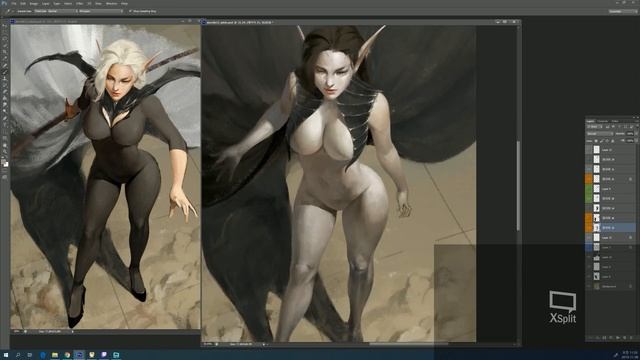Open left document status bar arrow menu
Image resolution: width=640 pixels, height=360 pixels.
pyautogui.click(x=73, y=331)
